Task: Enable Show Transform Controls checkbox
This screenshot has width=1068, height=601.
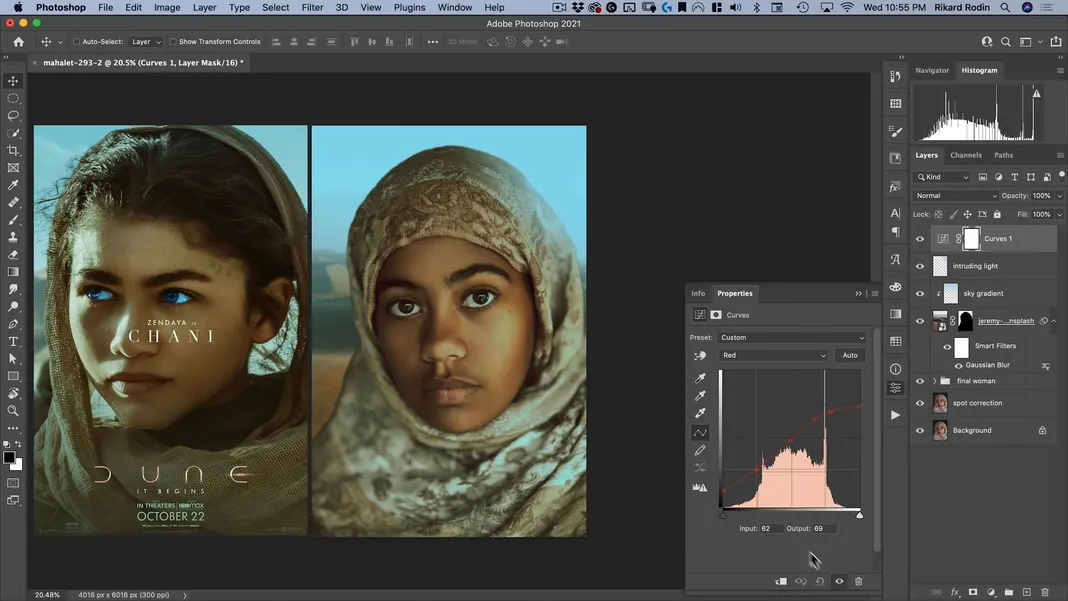Action: point(173,42)
